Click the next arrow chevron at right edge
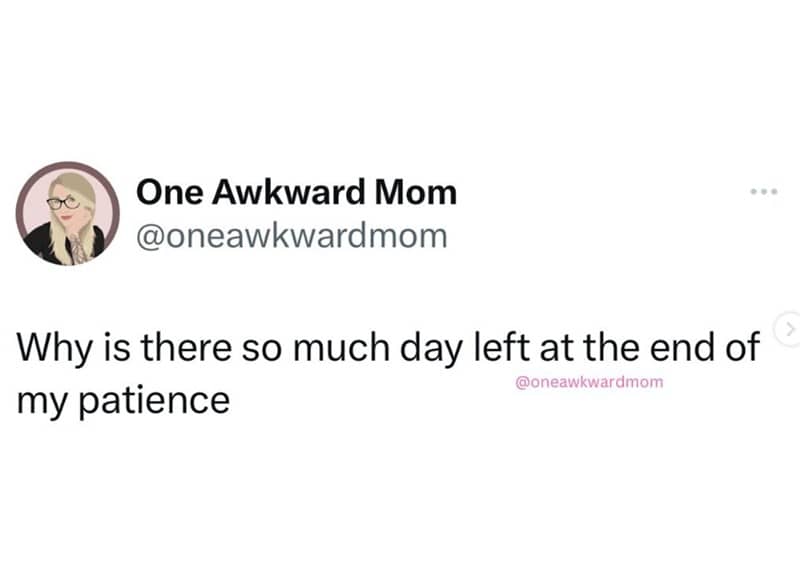This screenshot has width=800, height=588. click(x=787, y=328)
